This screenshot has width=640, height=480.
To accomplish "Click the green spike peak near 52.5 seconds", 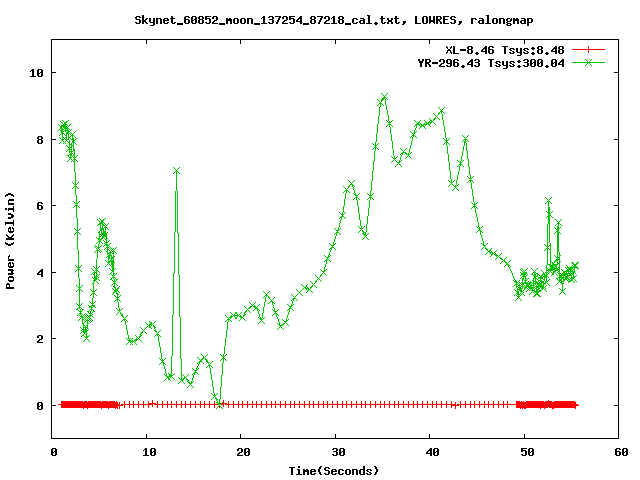I will coord(548,200).
